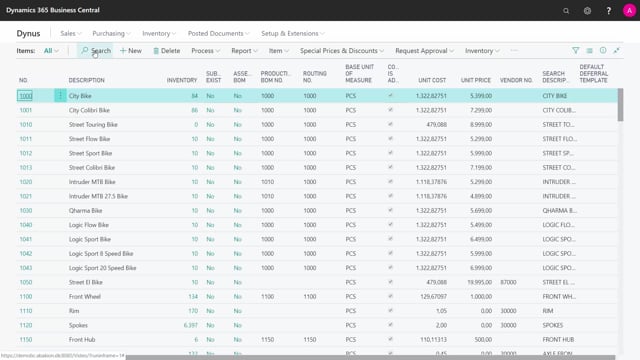
Task: Go to Dynus company home
Action: pyautogui.click(x=28, y=33)
